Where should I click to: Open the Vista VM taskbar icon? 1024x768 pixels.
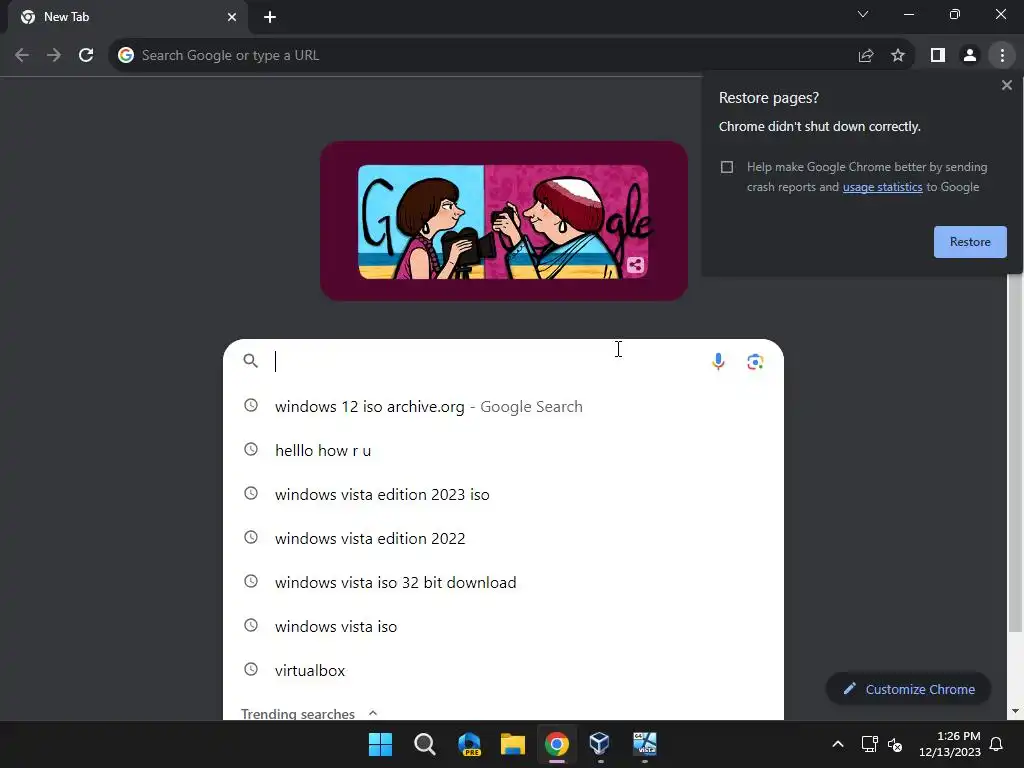pyautogui.click(x=645, y=744)
